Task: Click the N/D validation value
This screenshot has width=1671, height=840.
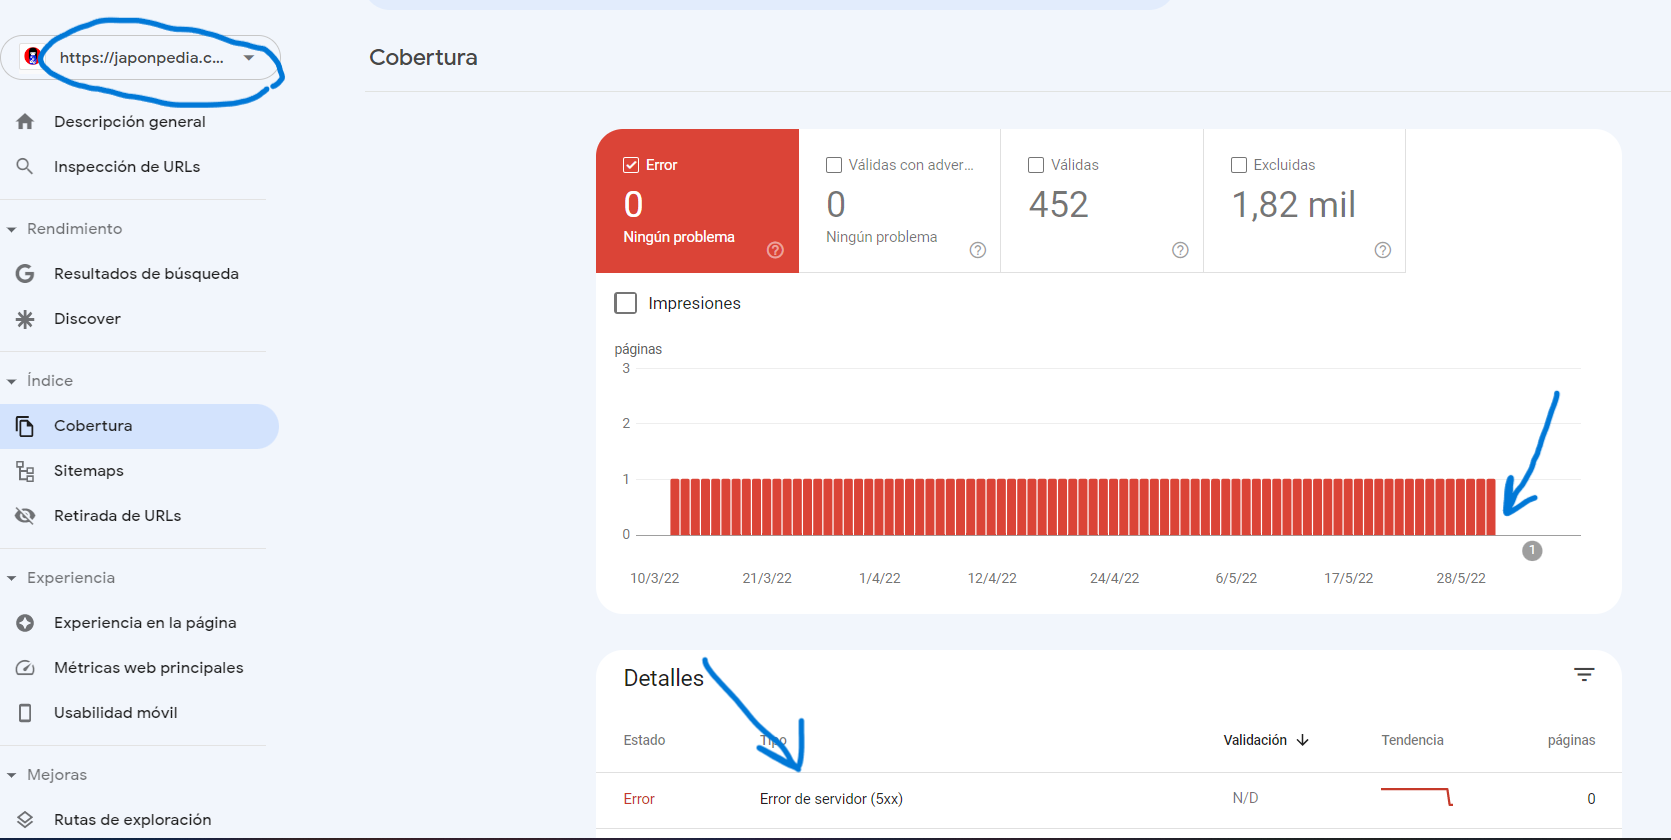Action: (1245, 798)
